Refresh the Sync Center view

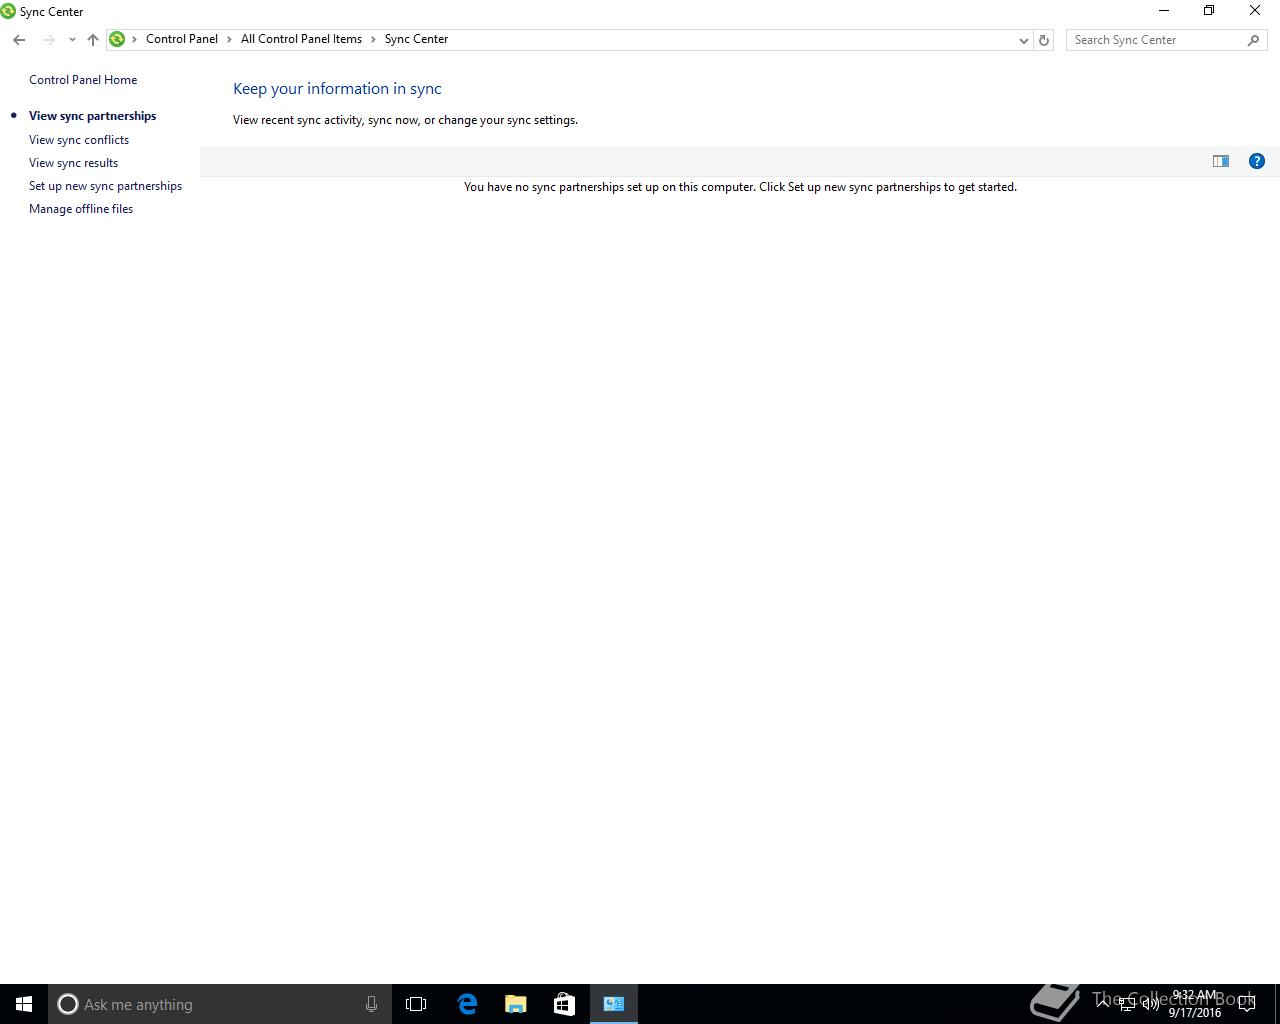(x=1044, y=40)
